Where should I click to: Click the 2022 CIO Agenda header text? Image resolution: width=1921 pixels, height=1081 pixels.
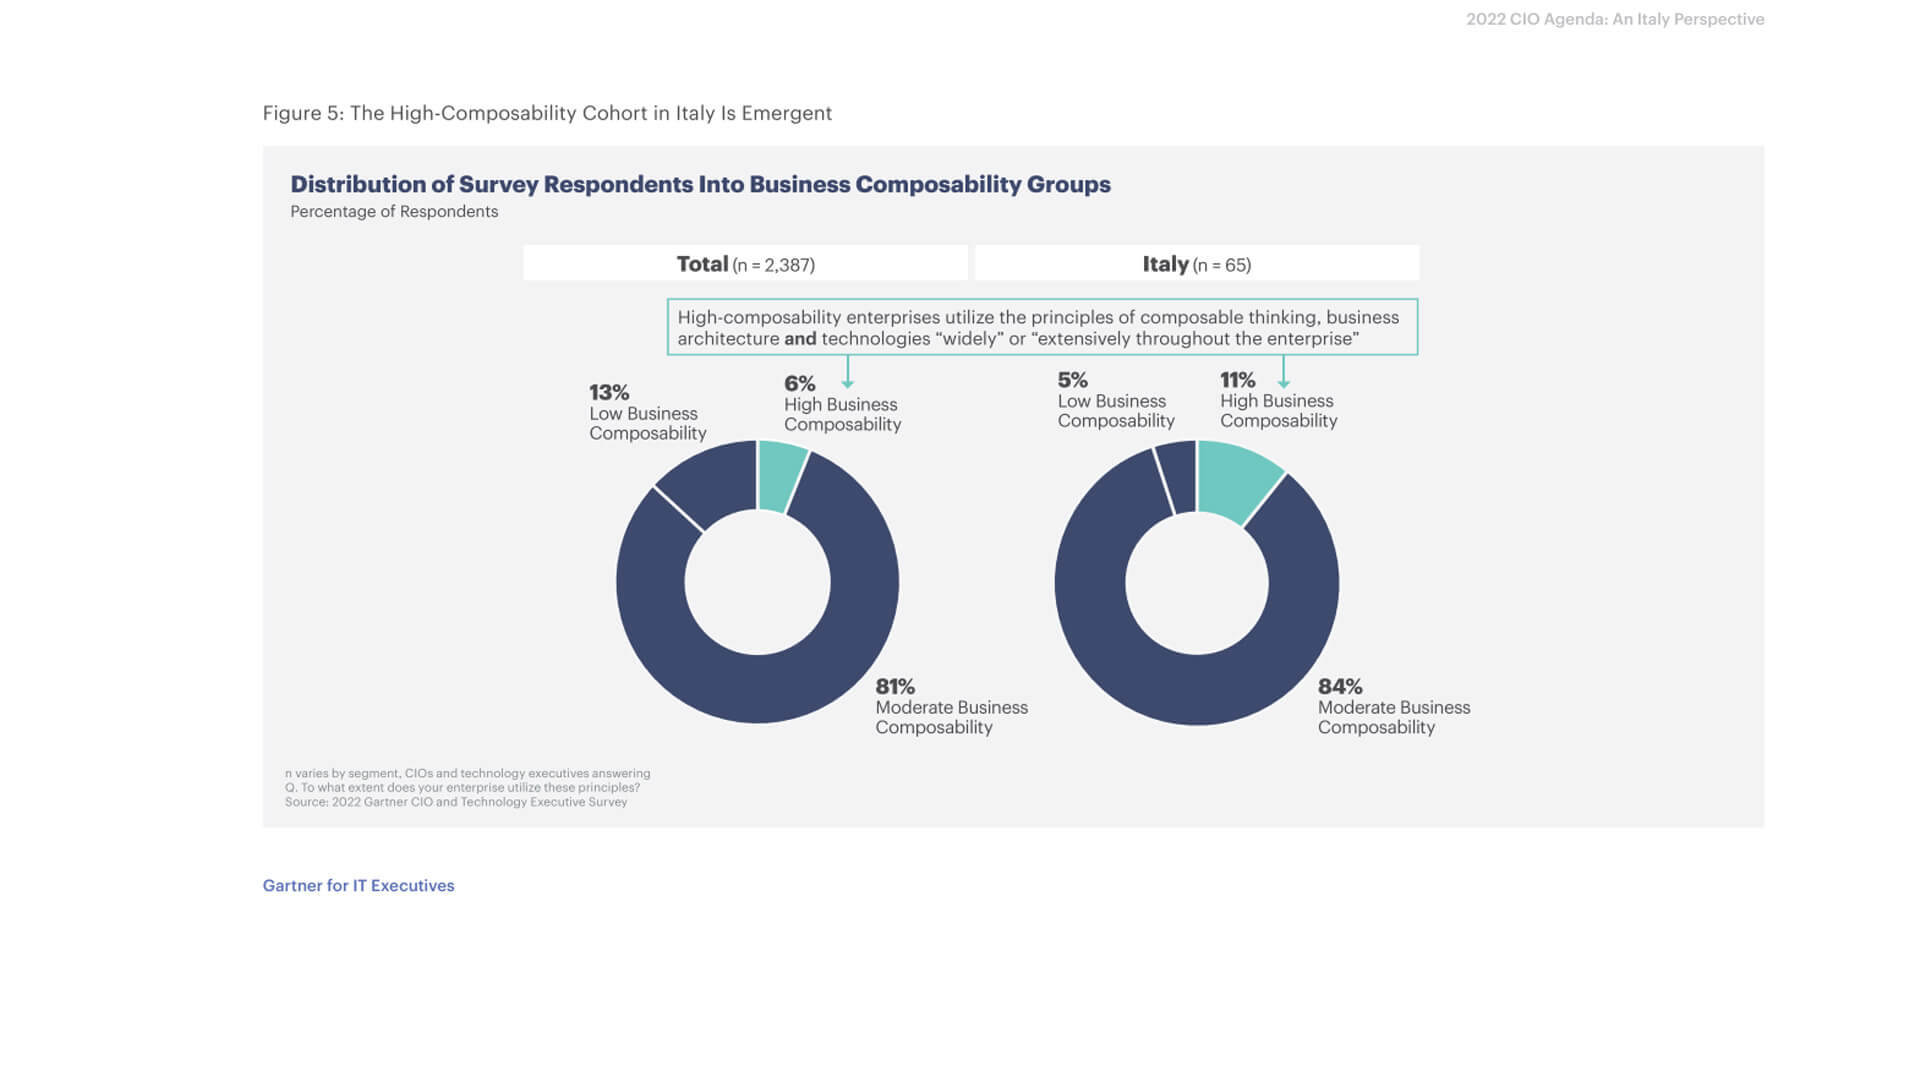pos(1614,19)
